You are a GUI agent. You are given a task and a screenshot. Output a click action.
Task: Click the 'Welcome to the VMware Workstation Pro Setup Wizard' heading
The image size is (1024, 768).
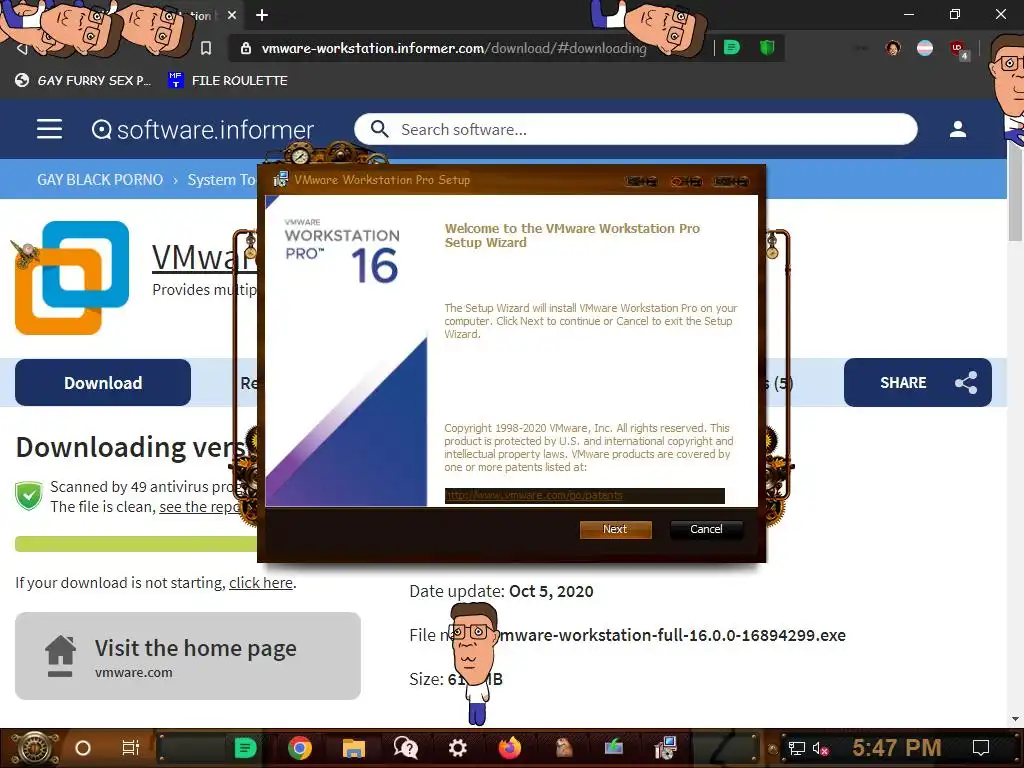point(572,235)
